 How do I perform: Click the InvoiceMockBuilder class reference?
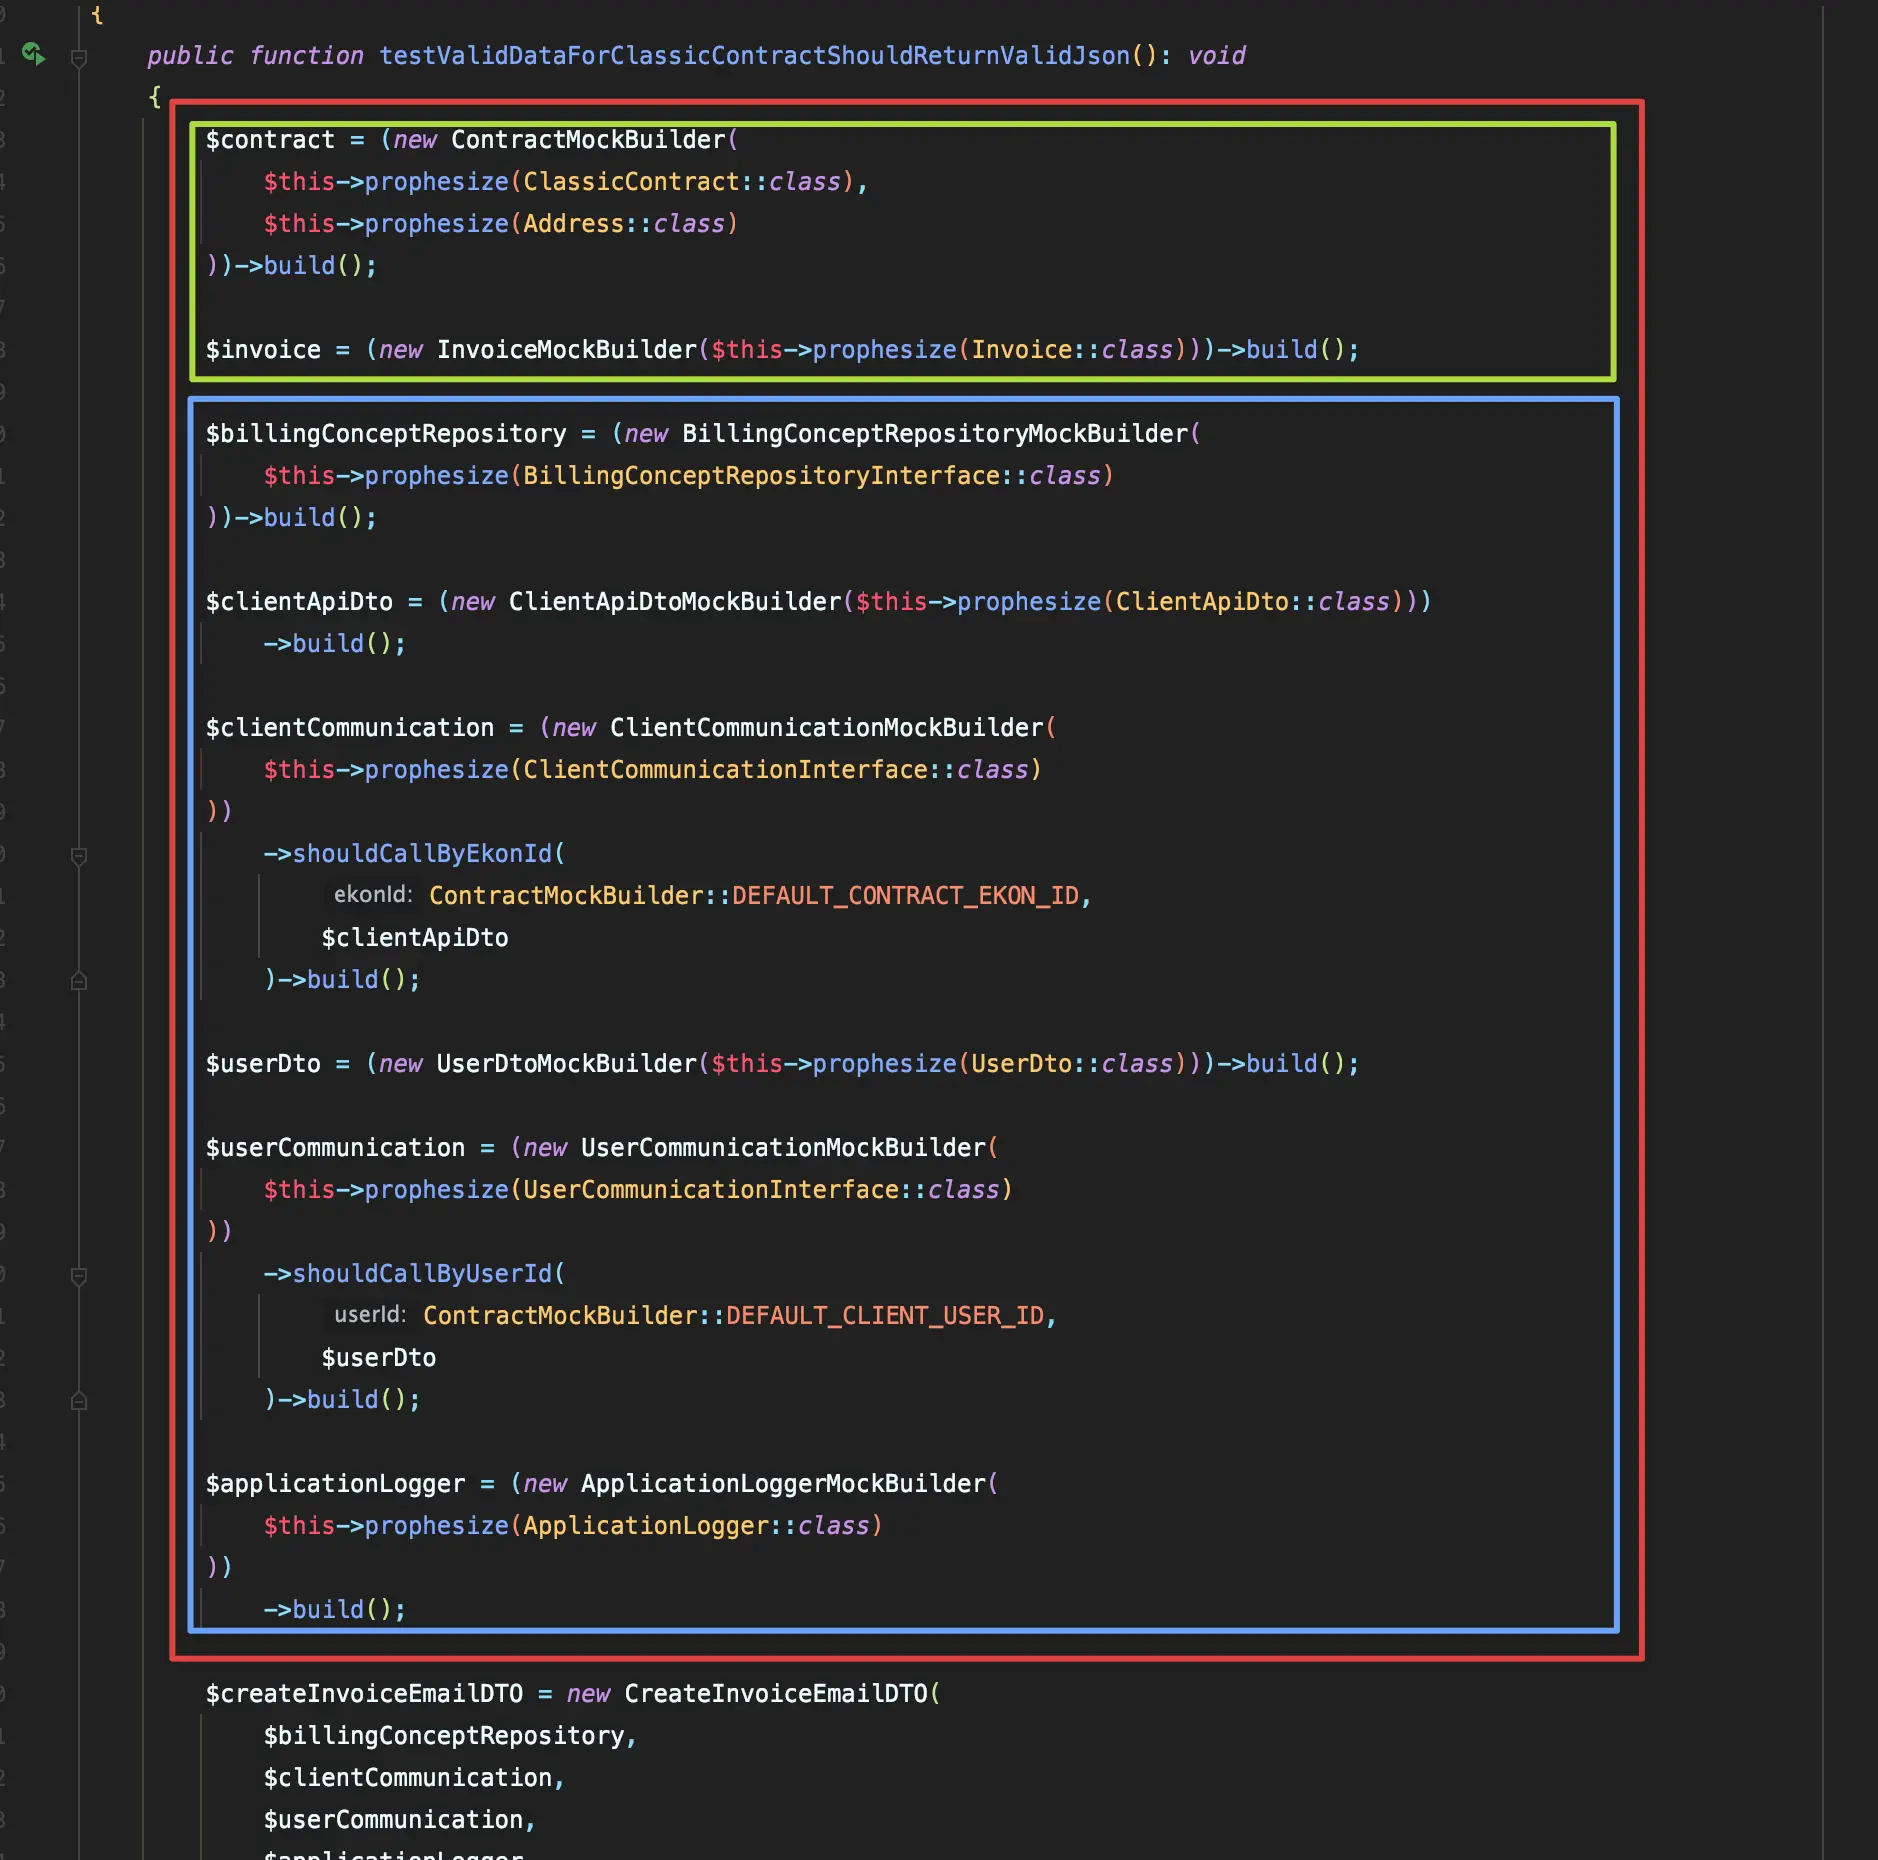click(566, 350)
